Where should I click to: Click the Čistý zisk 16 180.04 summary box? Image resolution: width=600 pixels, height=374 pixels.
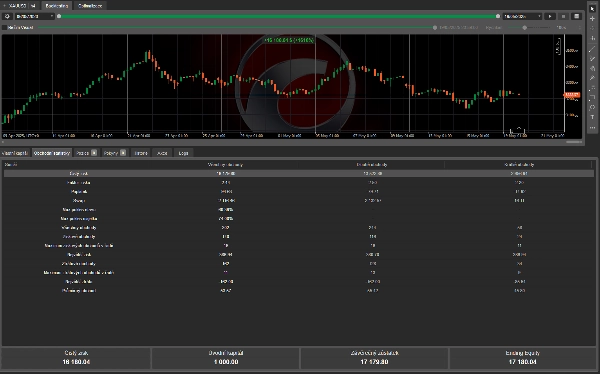(x=76, y=358)
